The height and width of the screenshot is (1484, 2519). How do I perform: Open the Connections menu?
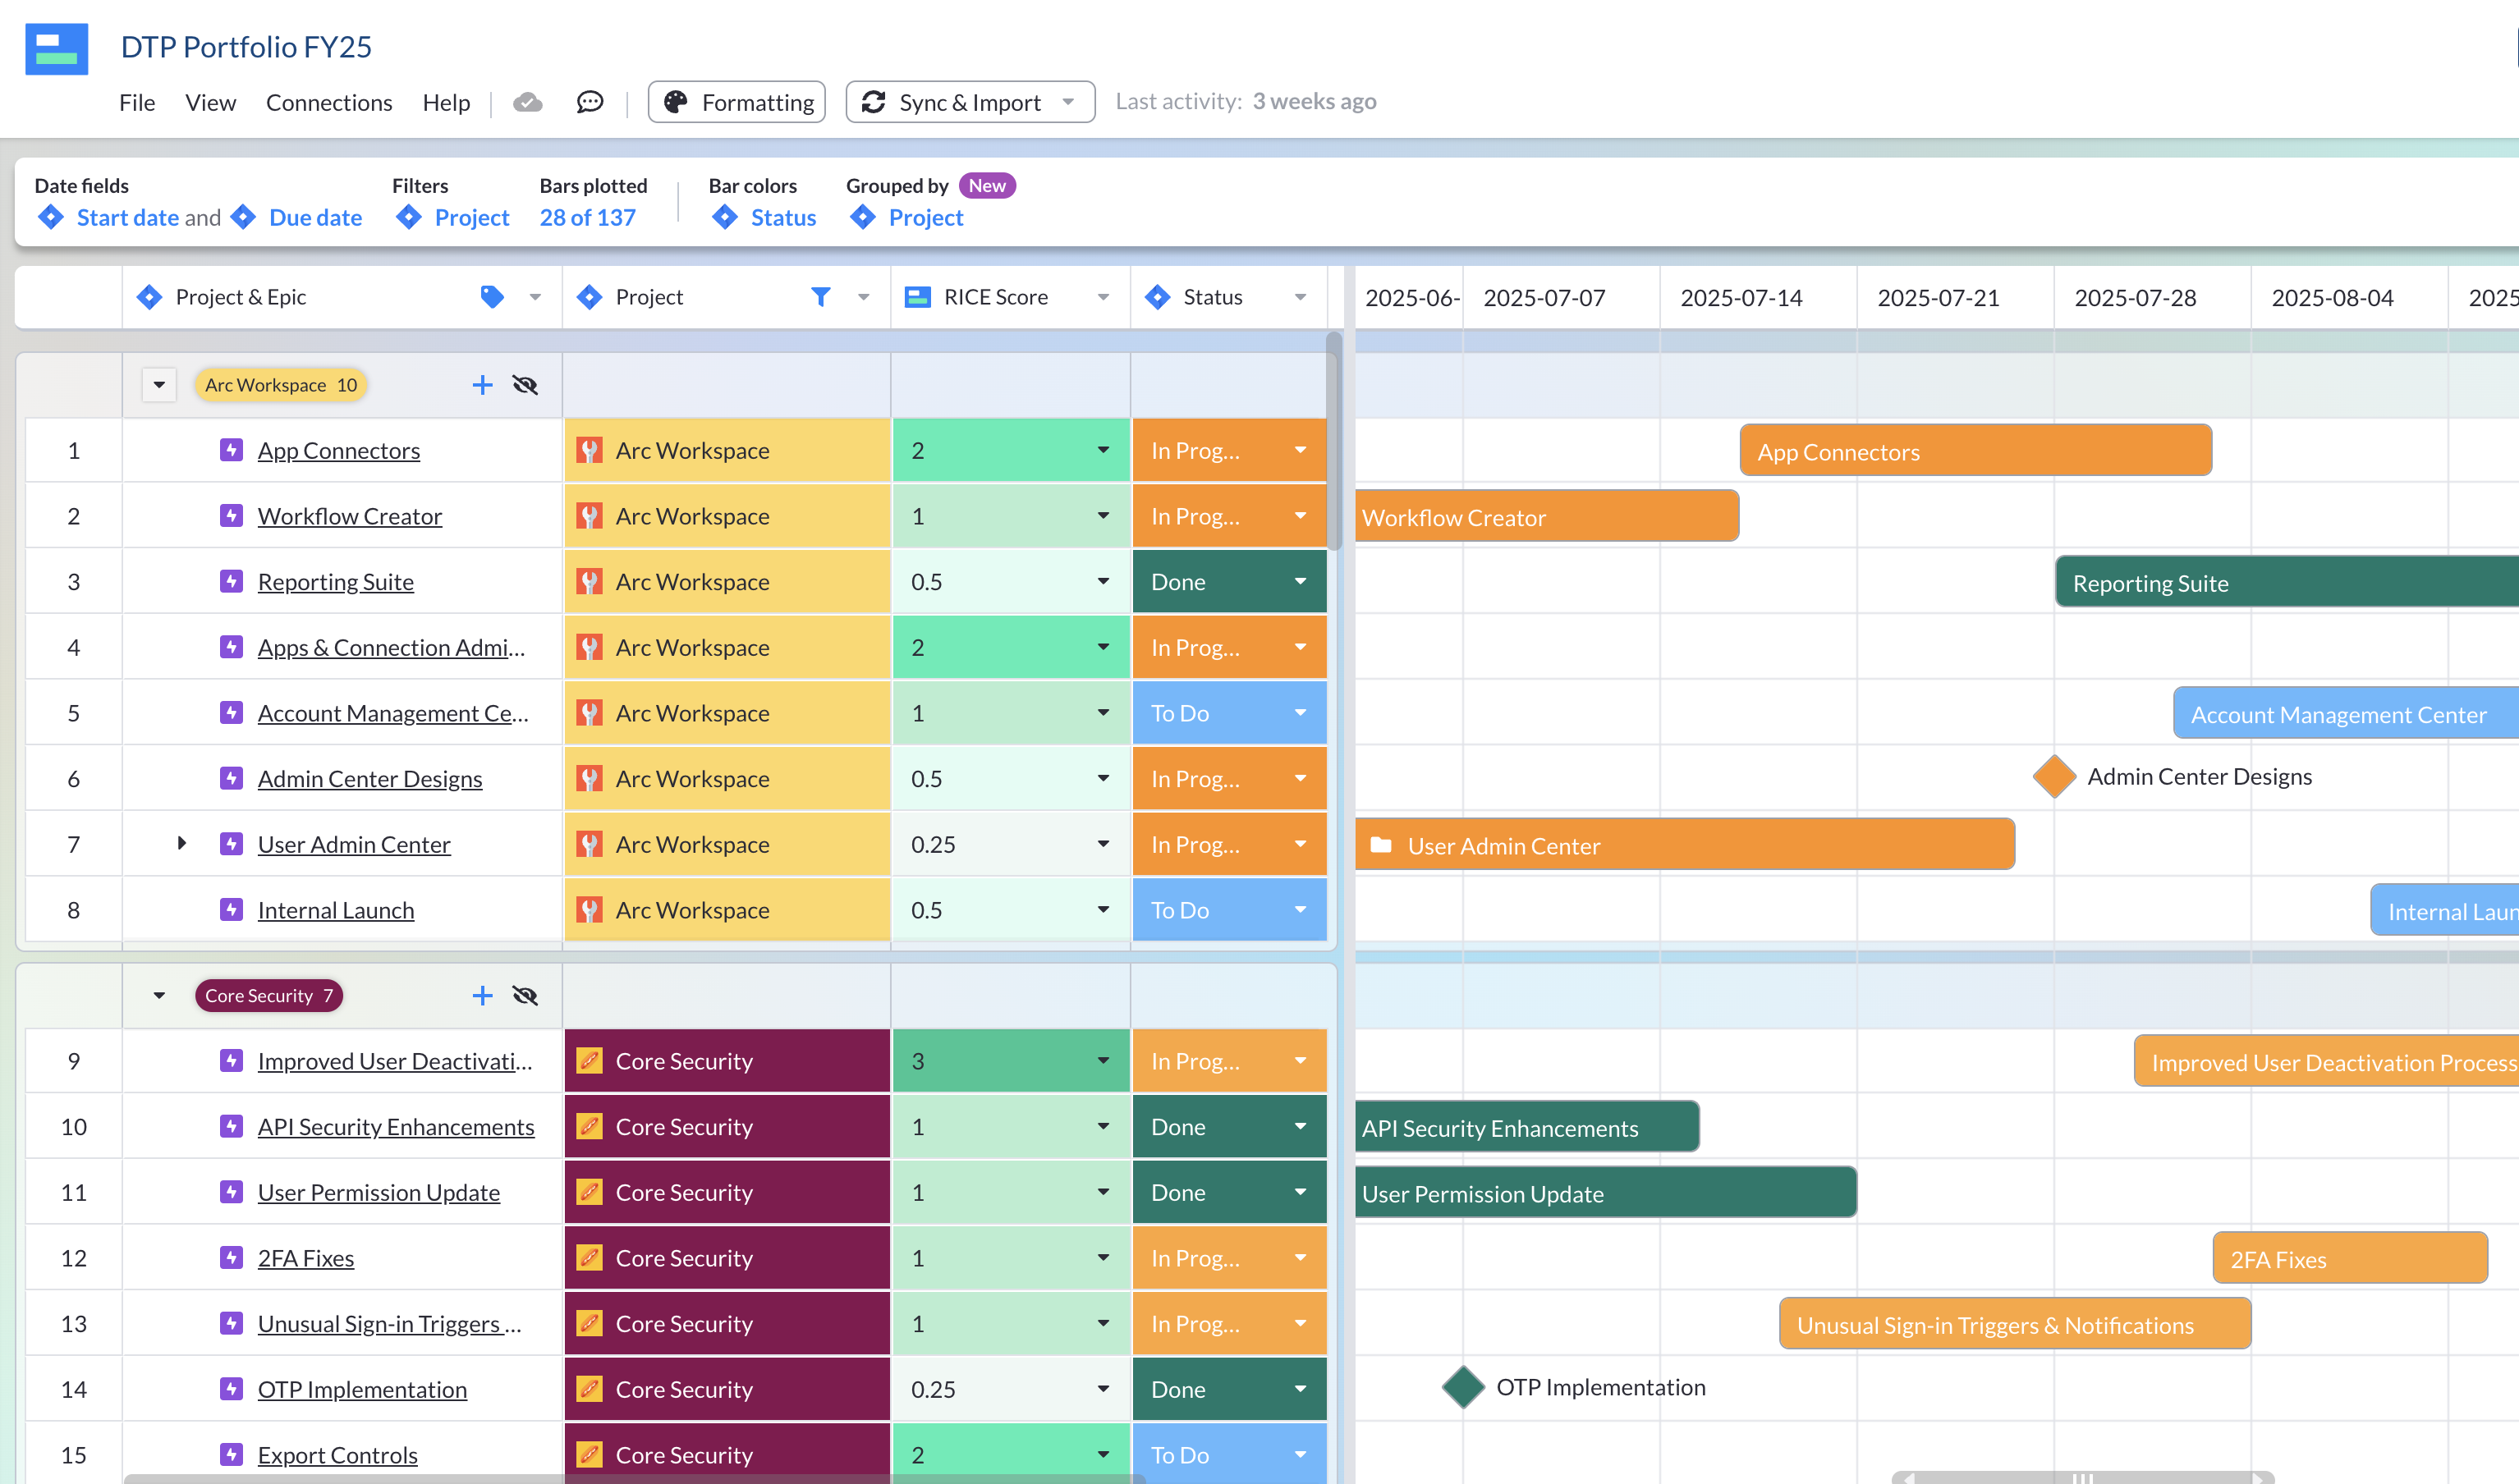[x=330, y=101]
